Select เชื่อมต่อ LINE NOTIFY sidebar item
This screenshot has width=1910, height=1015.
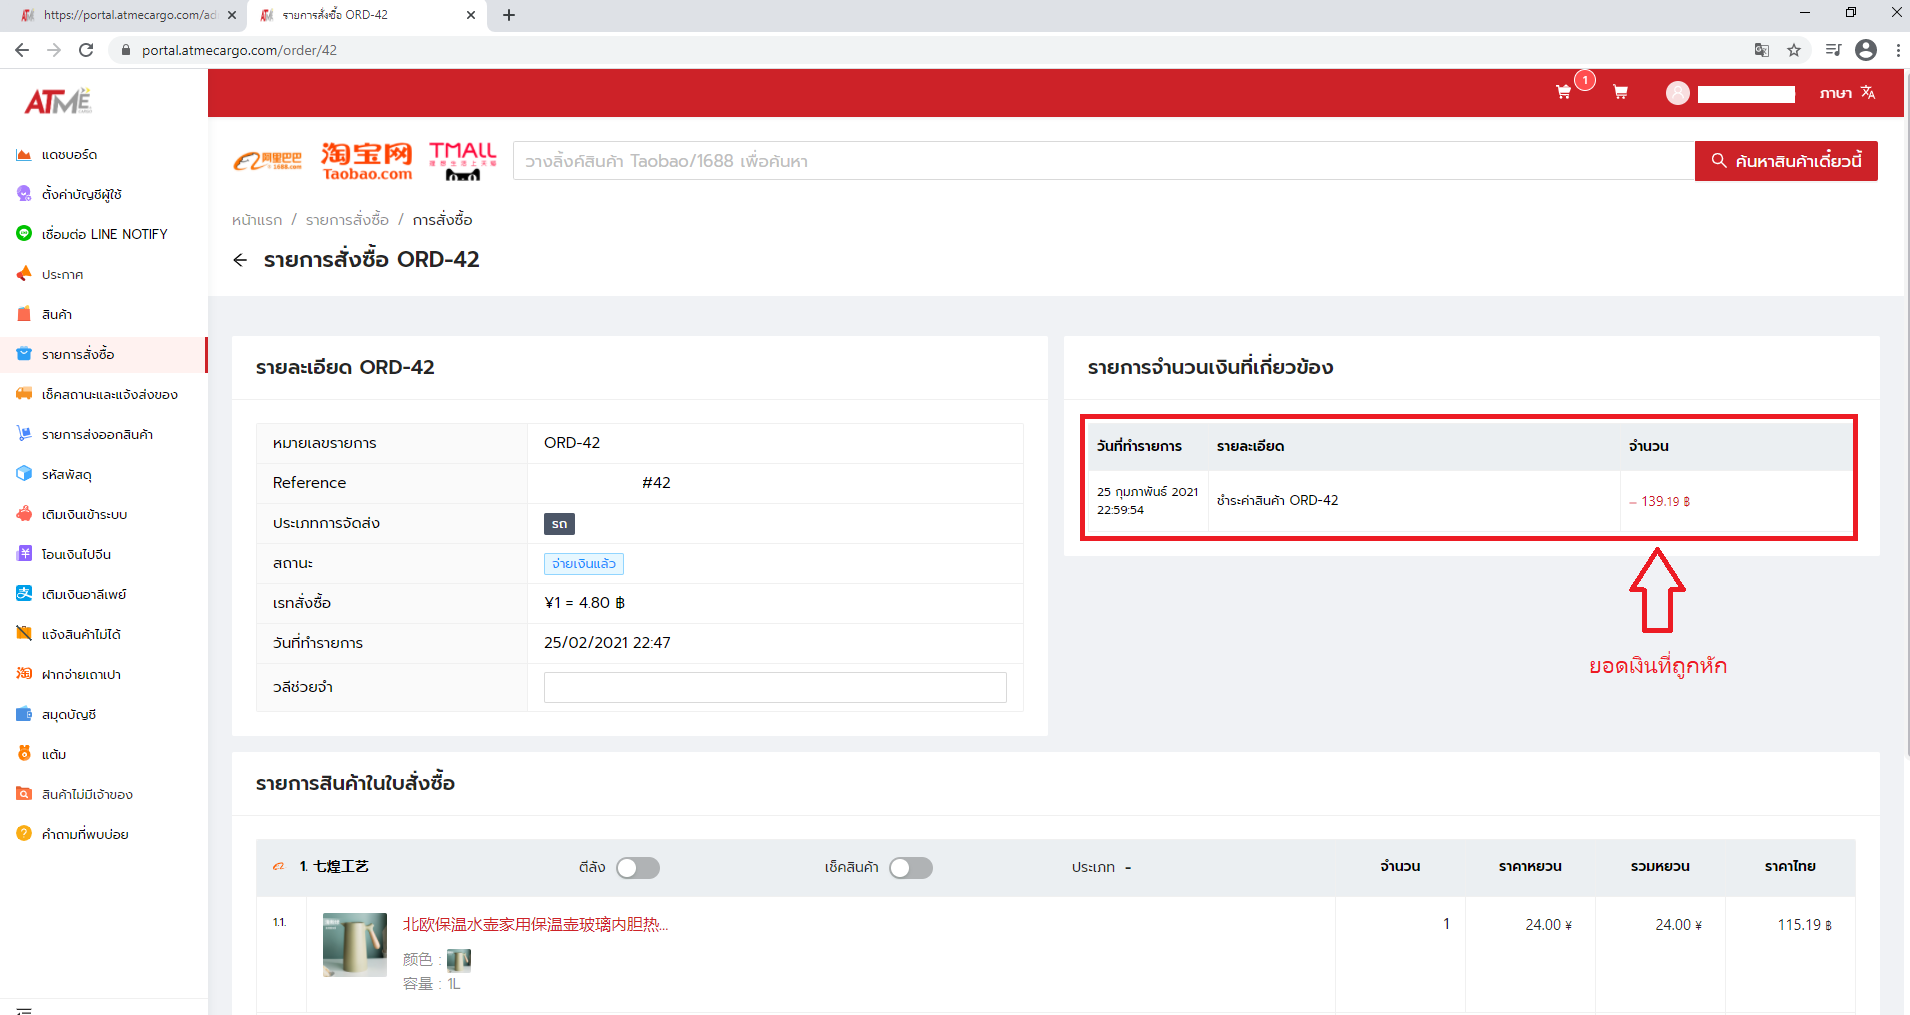104,234
